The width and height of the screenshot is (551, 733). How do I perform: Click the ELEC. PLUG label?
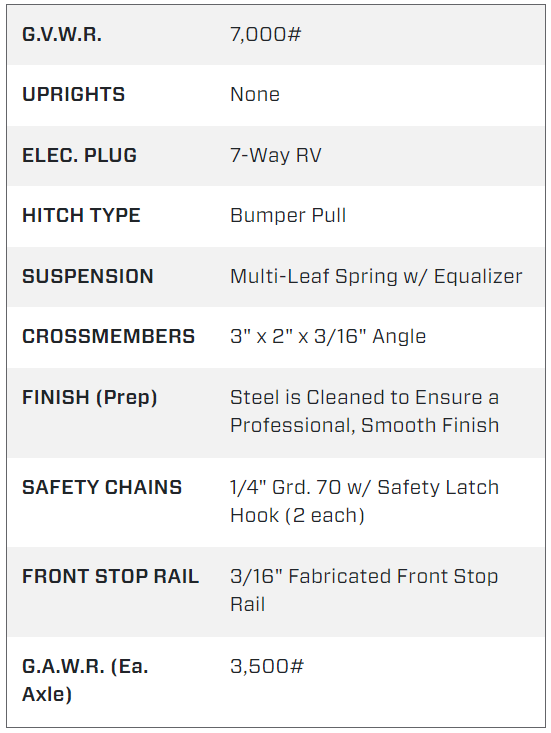(79, 155)
